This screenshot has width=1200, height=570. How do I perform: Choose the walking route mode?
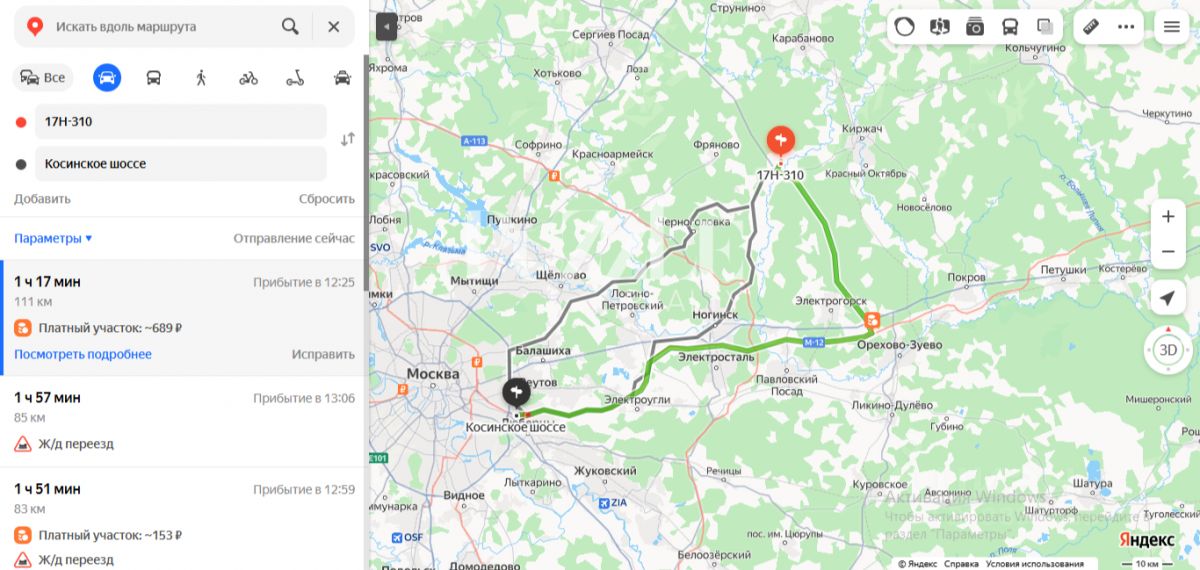pyautogui.click(x=201, y=78)
